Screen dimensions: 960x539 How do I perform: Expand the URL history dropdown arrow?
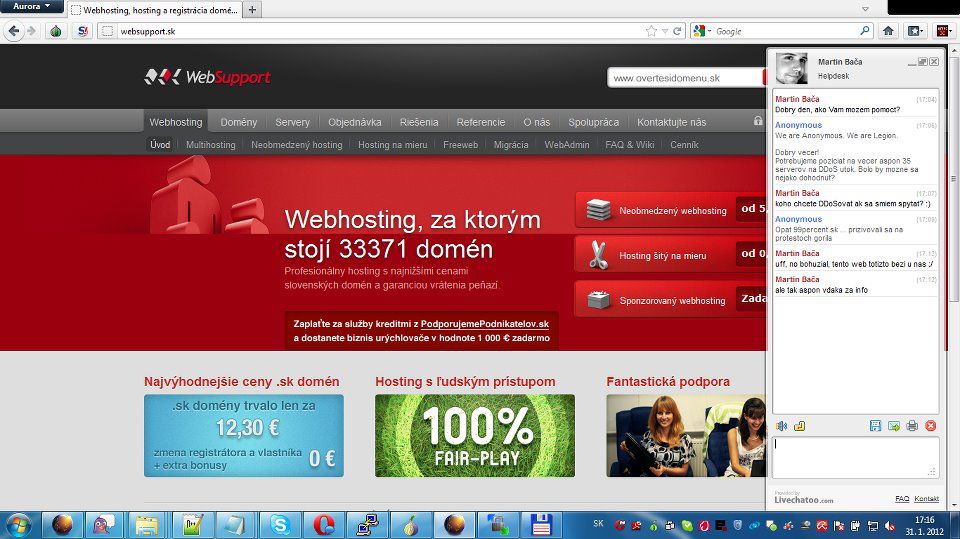(x=665, y=31)
